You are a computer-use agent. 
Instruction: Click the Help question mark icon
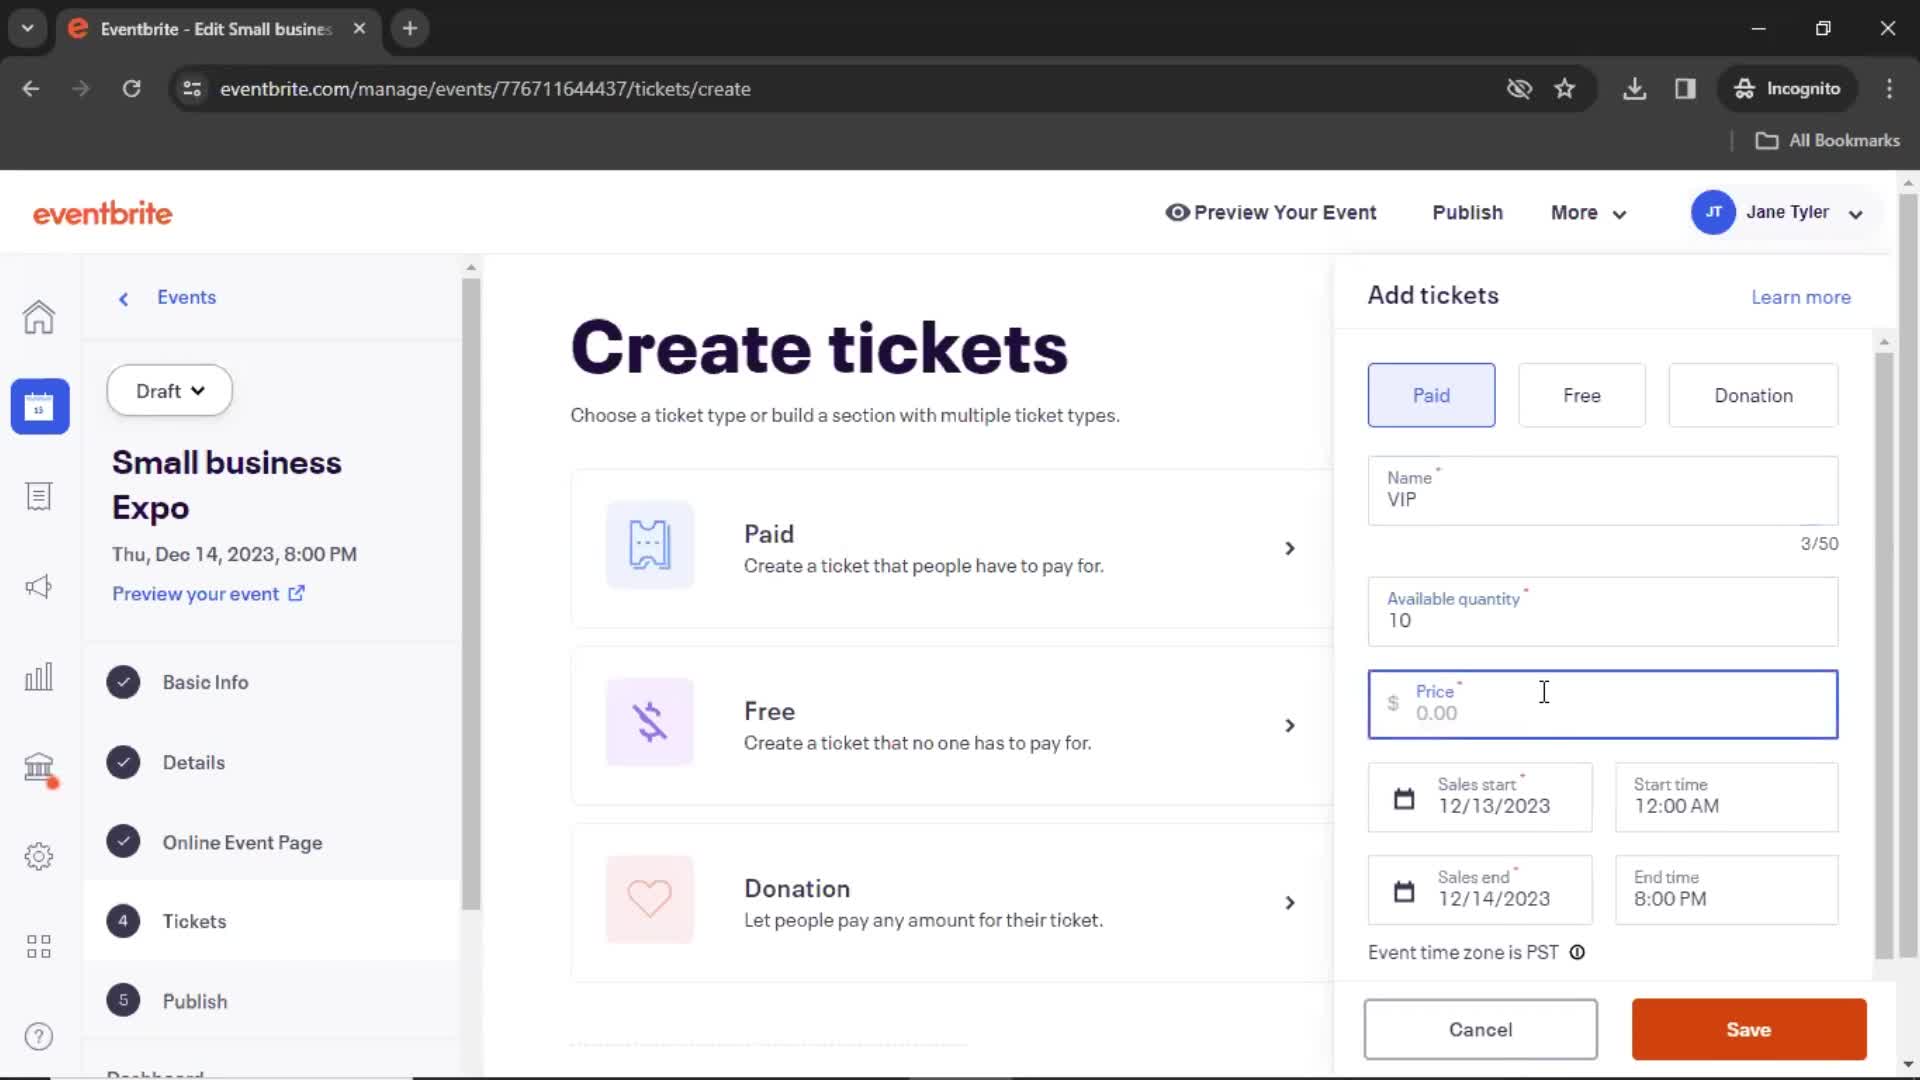[37, 1035]
